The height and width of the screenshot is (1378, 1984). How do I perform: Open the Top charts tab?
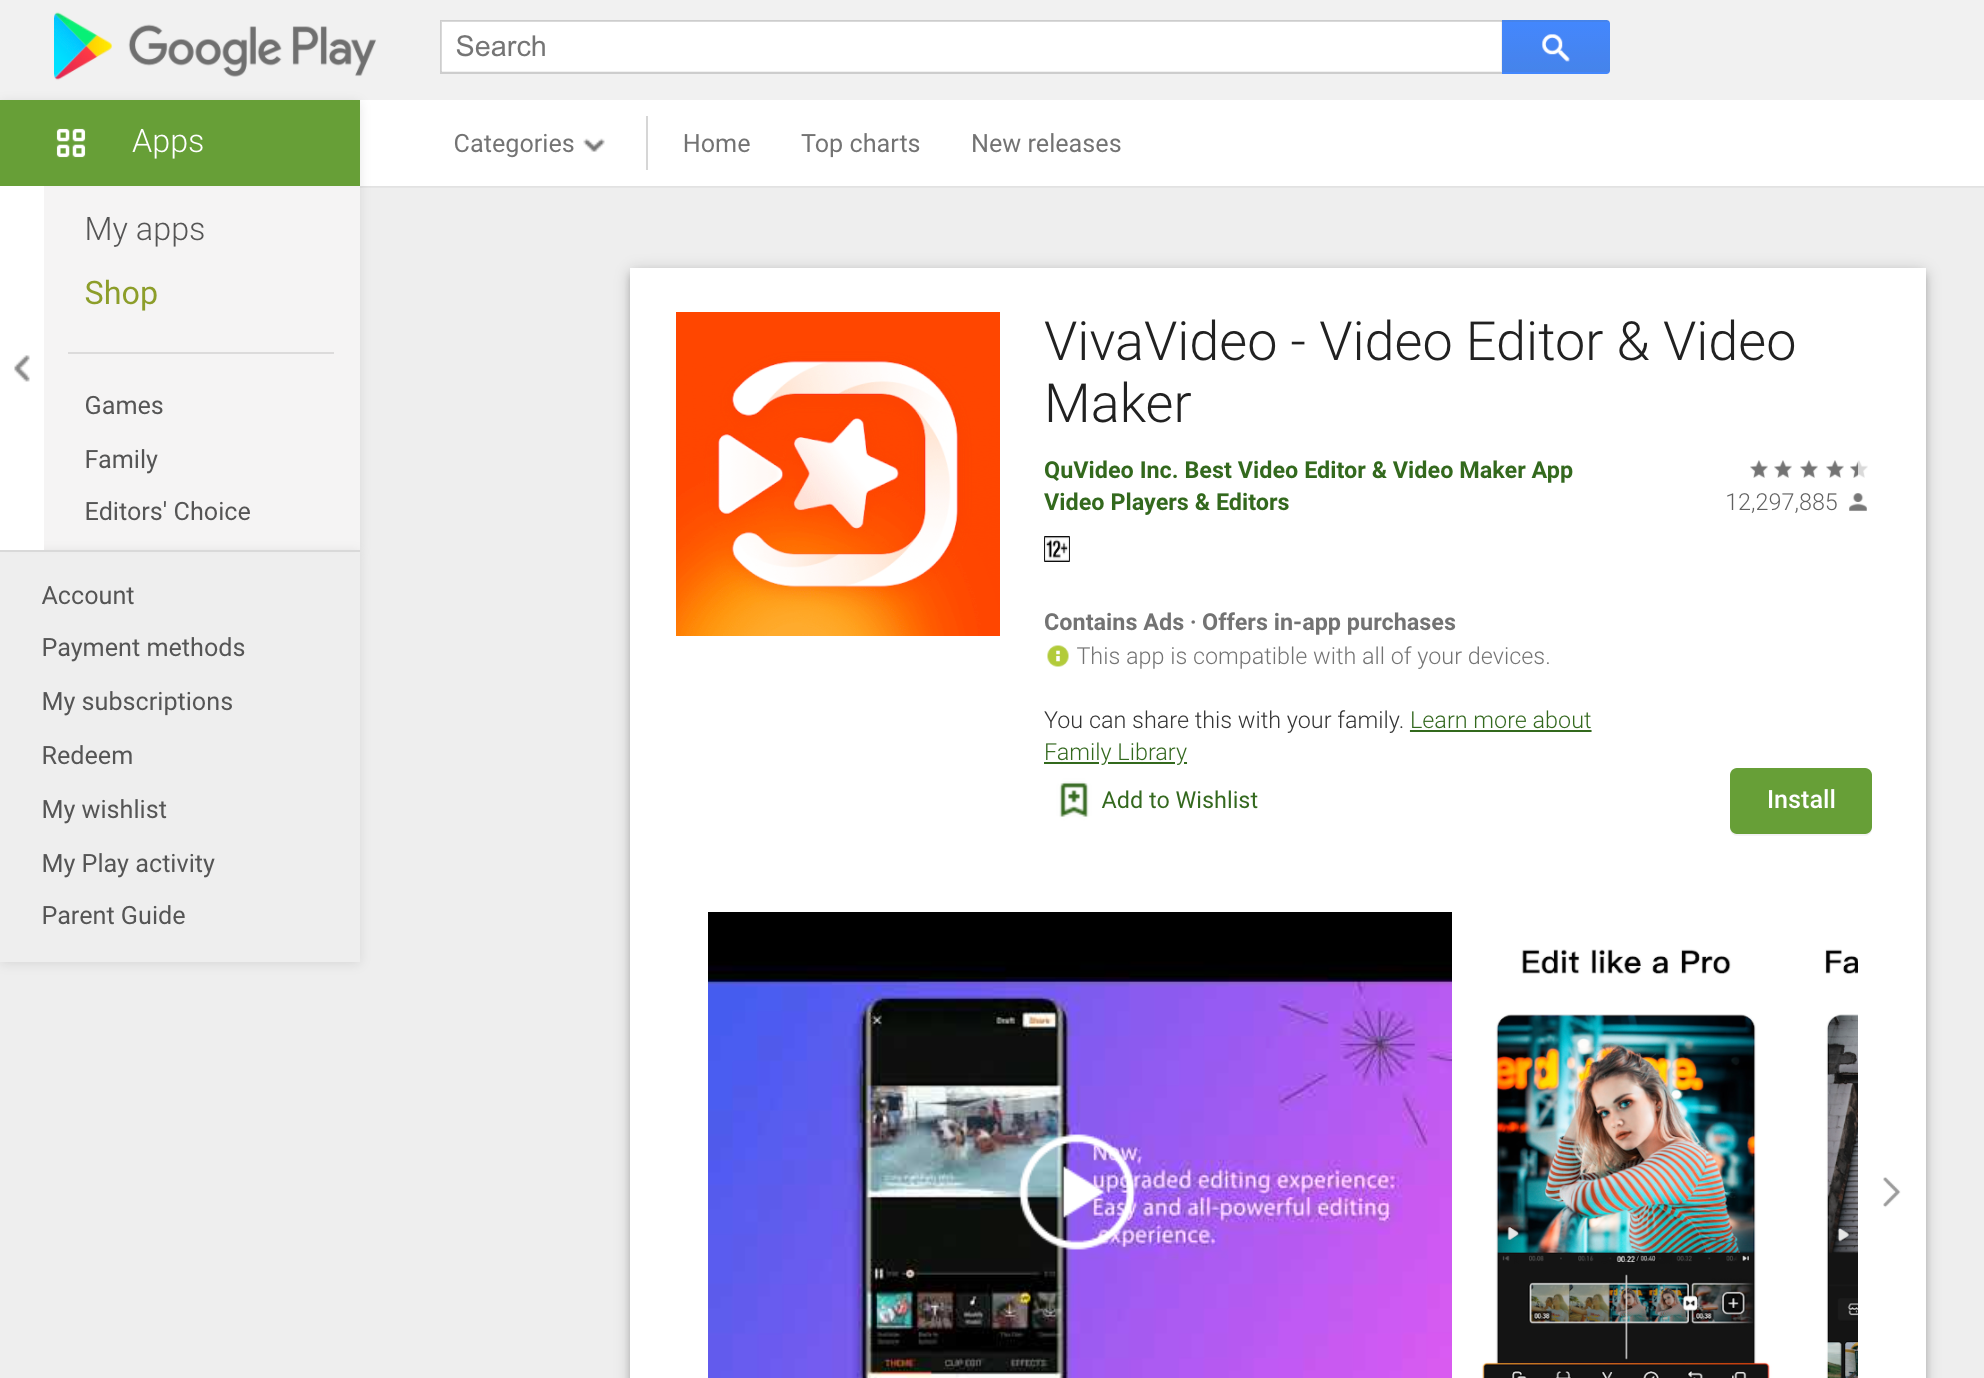click(860, 144)
